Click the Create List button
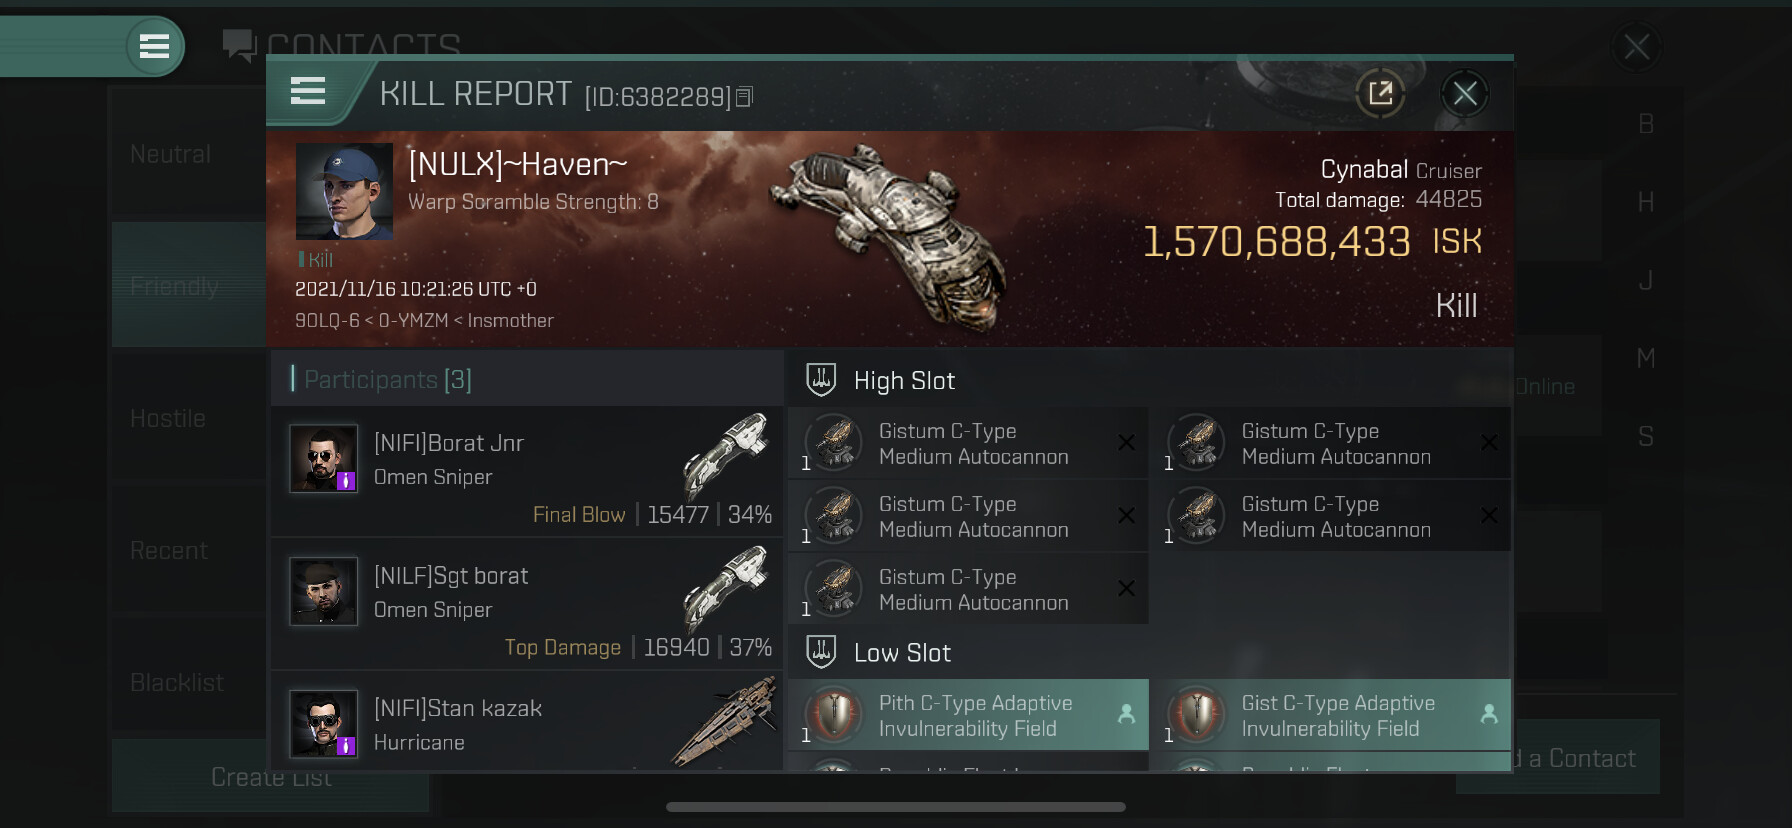Screen dimensions: 1792x828 click(271, 777)
